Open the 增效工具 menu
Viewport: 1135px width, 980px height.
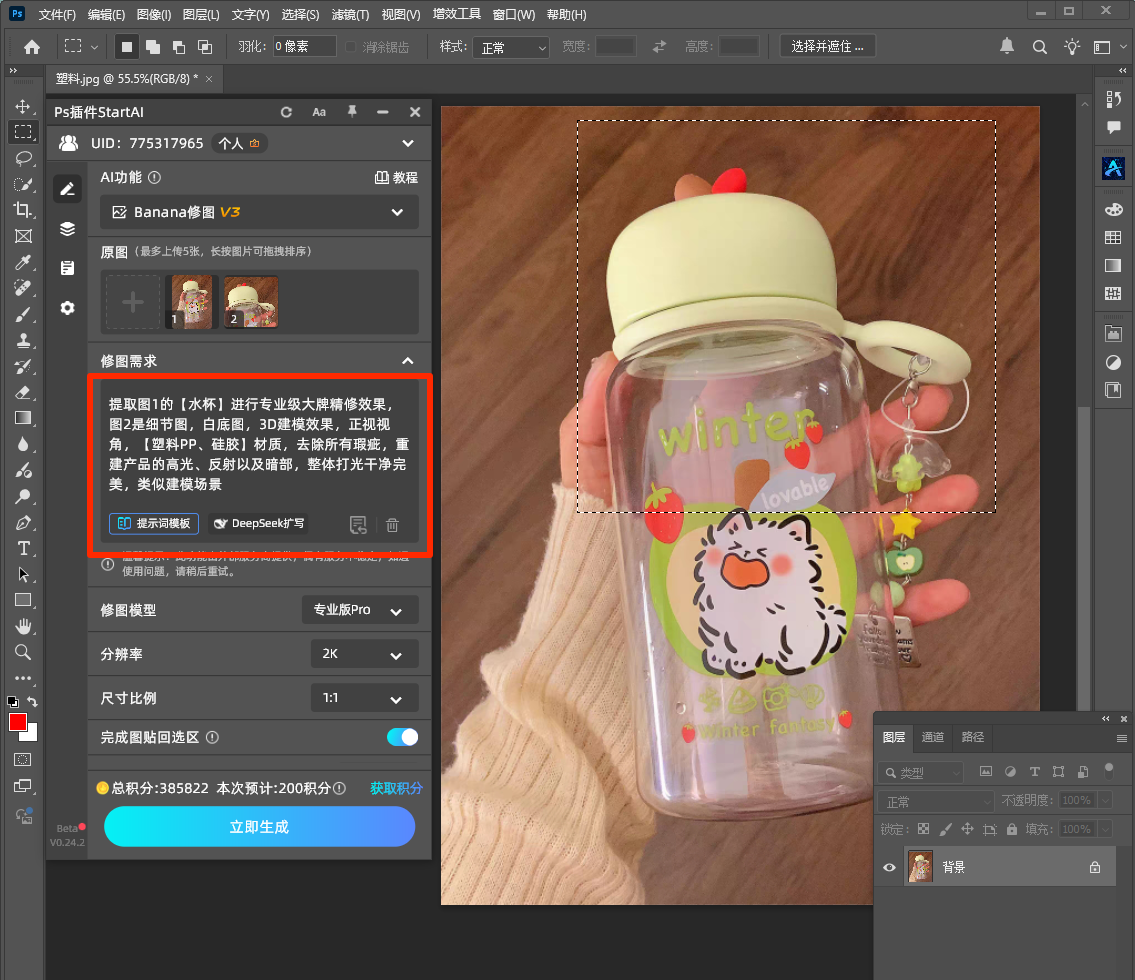[456, 14]
